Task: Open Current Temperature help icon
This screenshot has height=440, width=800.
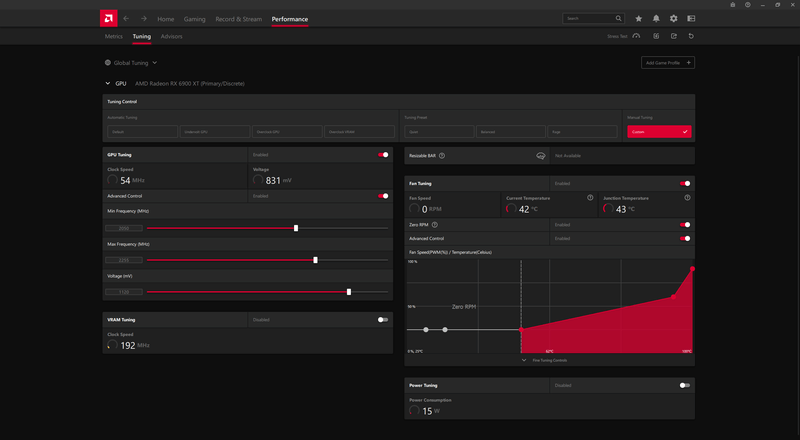Action: tap(590, 198)
